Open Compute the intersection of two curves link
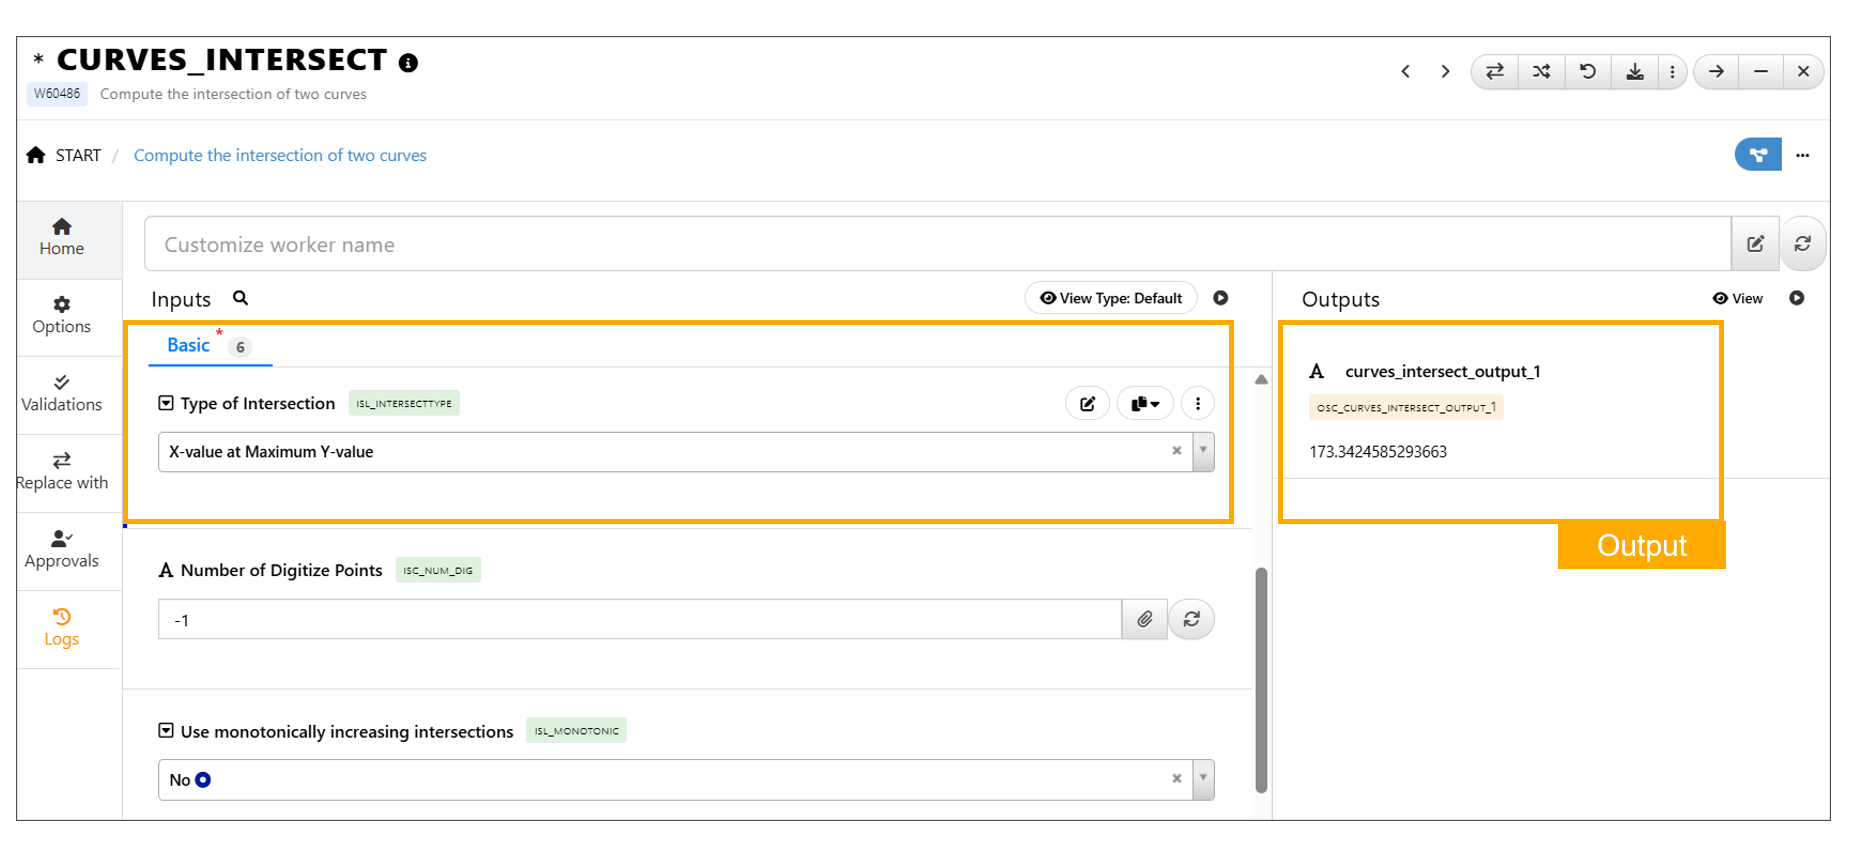 [280, 155]
